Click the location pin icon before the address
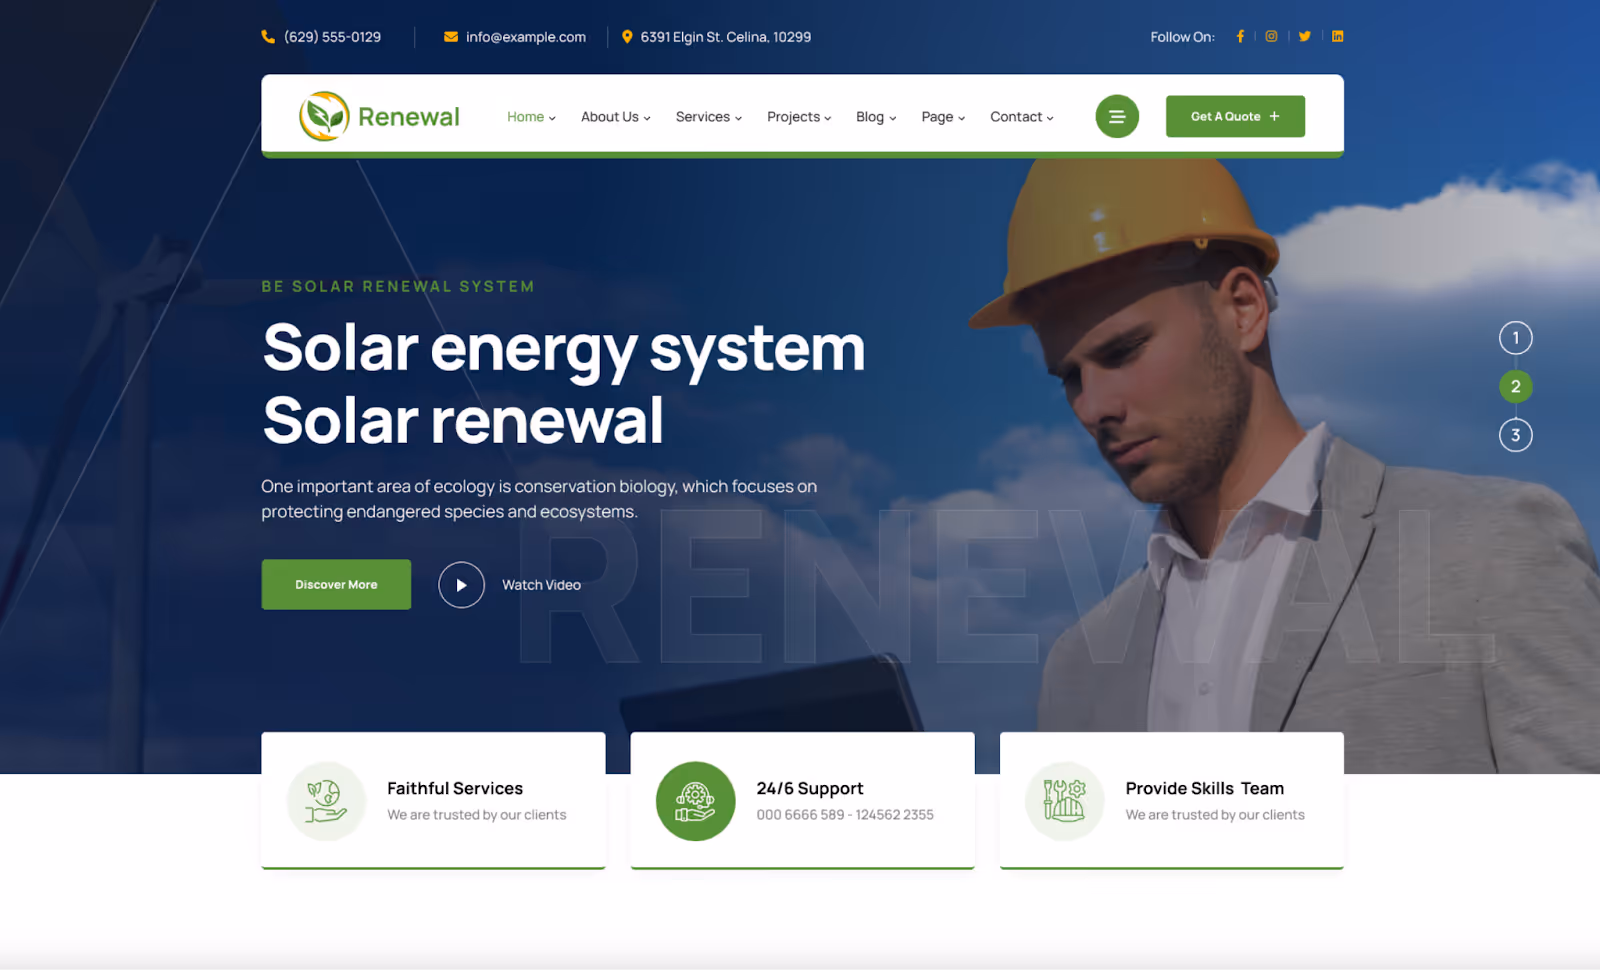 coord(627,37)
